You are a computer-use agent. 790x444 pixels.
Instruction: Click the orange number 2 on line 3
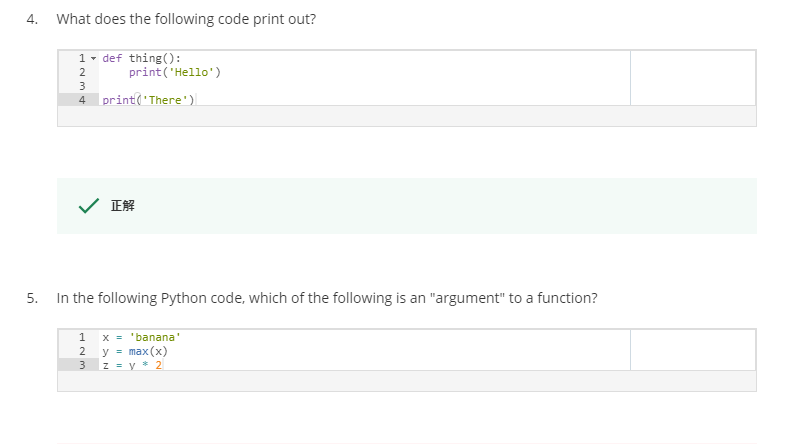tap(158, 365)
